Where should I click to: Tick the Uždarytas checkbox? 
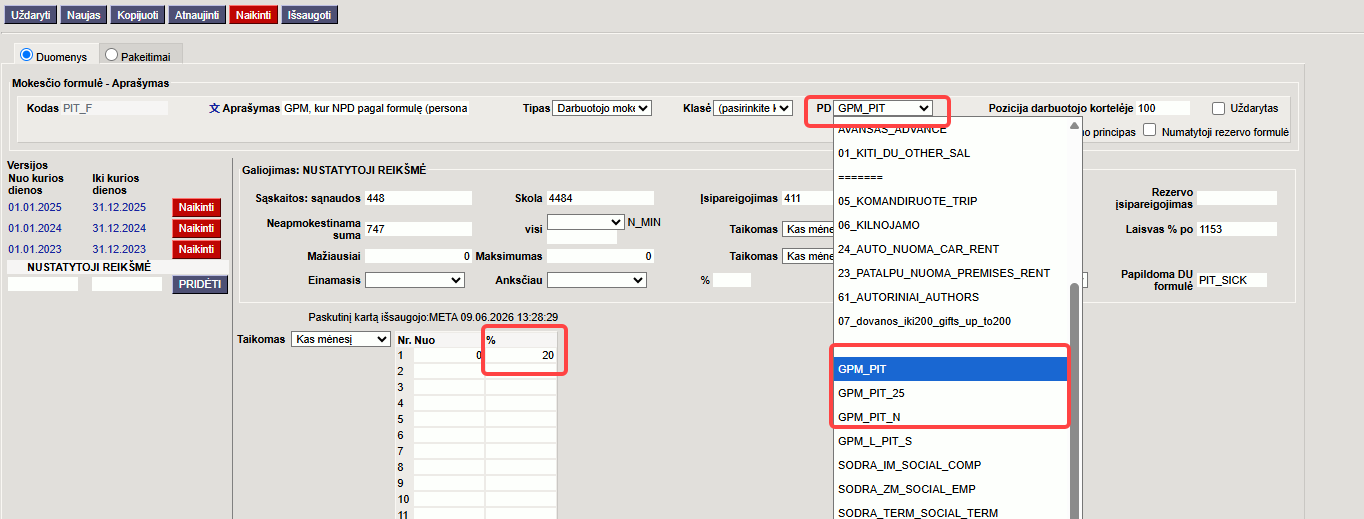tap(1218, 108)
